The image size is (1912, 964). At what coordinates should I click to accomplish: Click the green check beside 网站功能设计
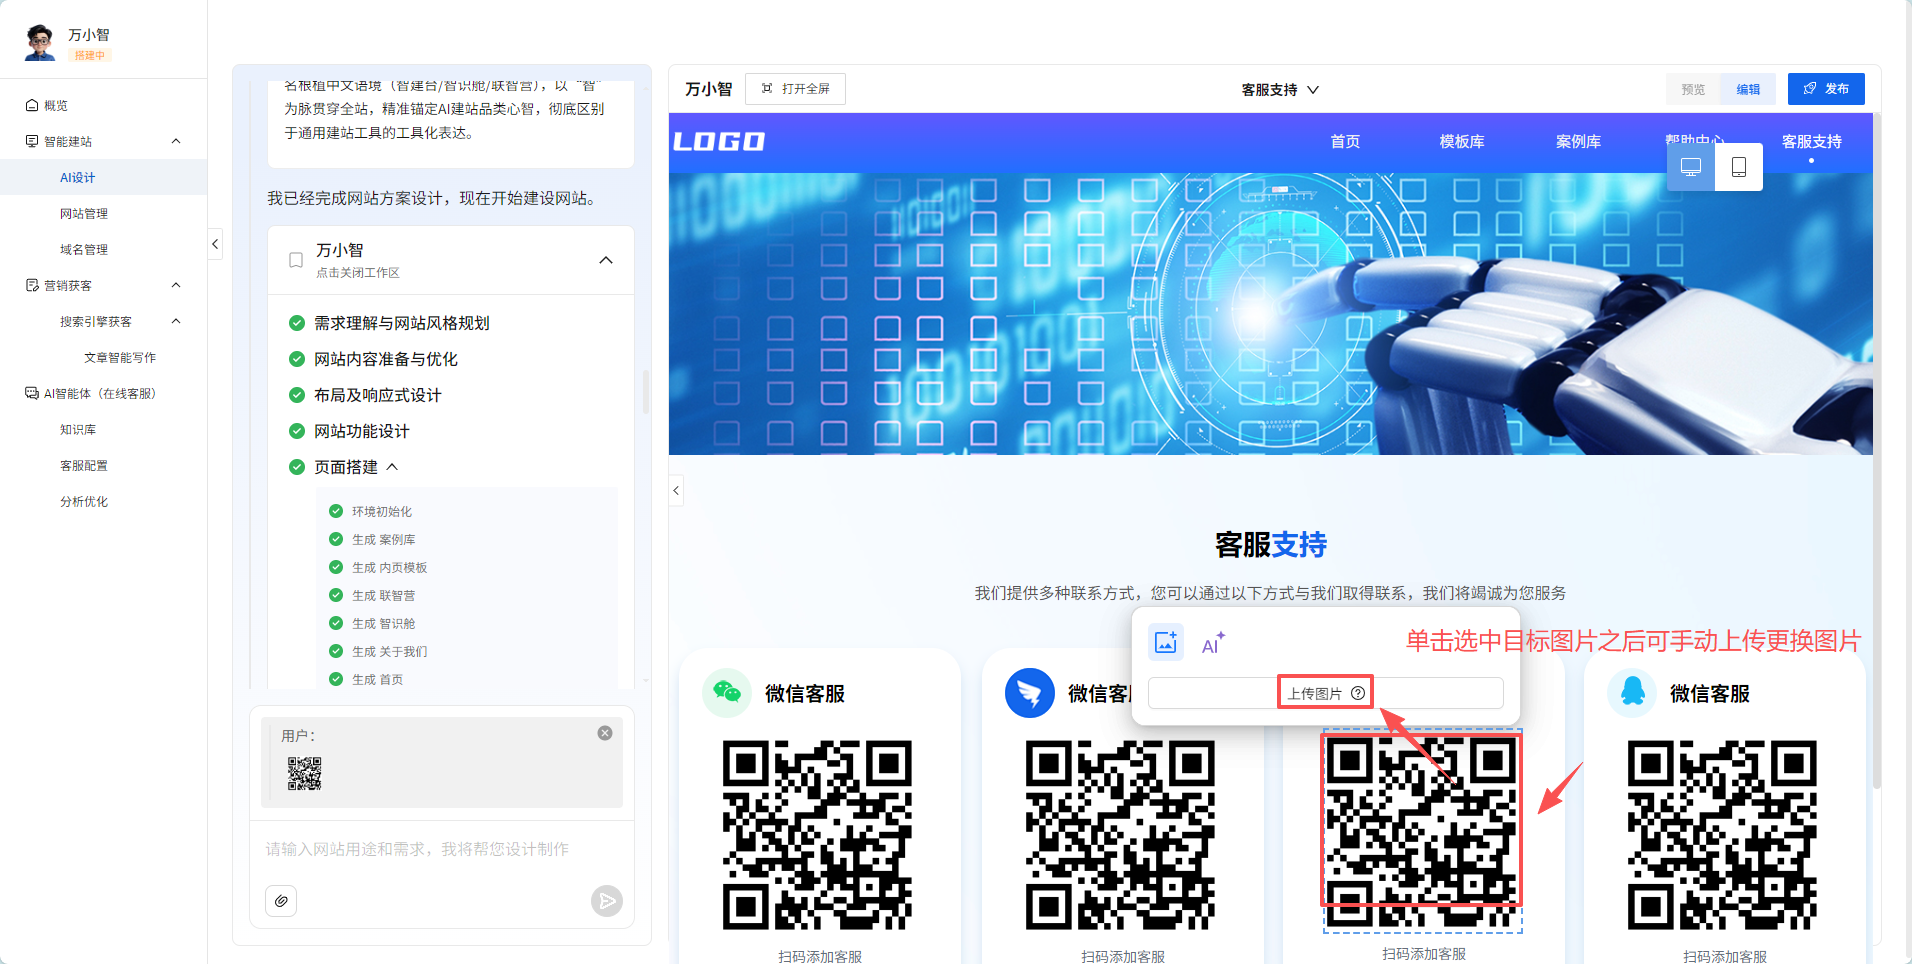(297, 431)
